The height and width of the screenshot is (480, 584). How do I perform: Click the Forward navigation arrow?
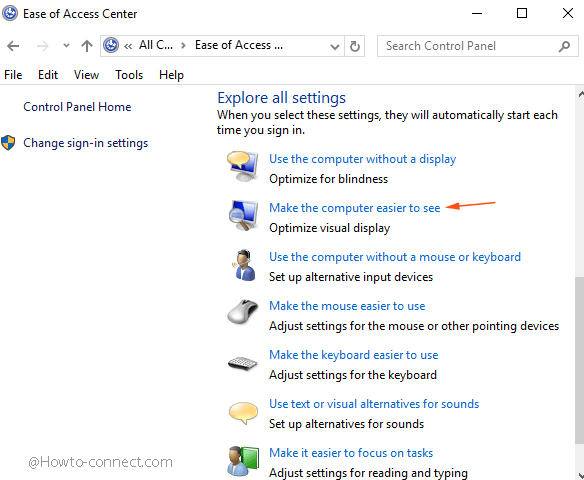click(42, 46)
